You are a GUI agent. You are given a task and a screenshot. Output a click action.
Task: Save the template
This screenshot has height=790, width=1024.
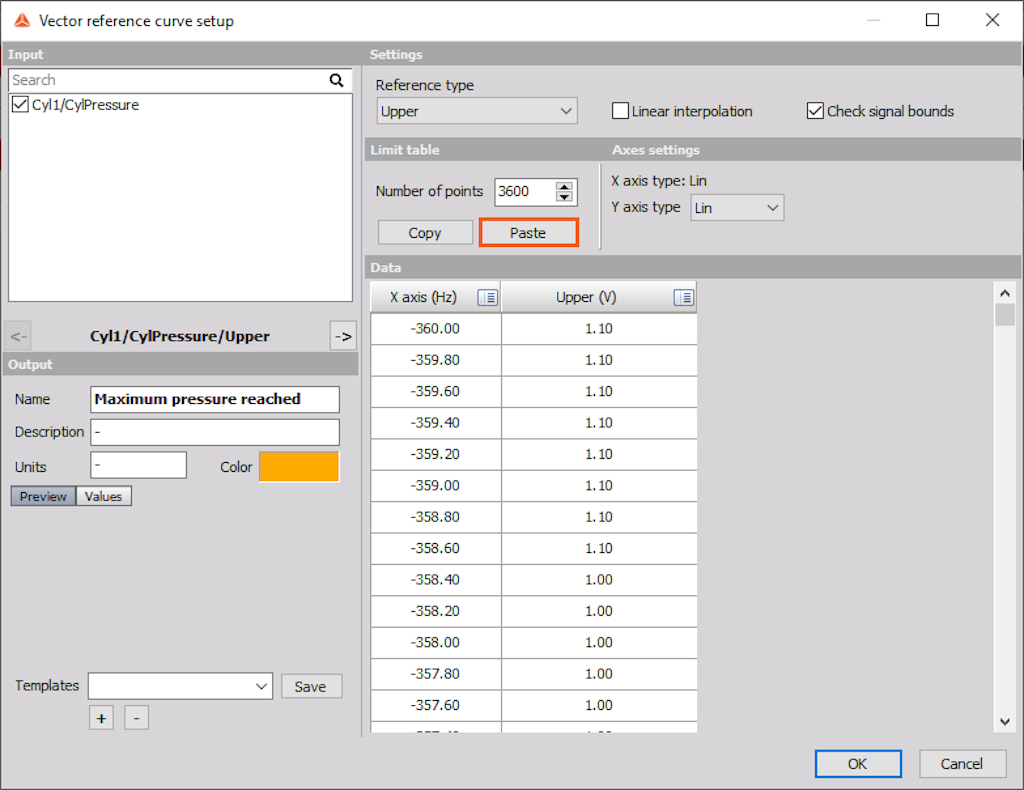point(311,686)
